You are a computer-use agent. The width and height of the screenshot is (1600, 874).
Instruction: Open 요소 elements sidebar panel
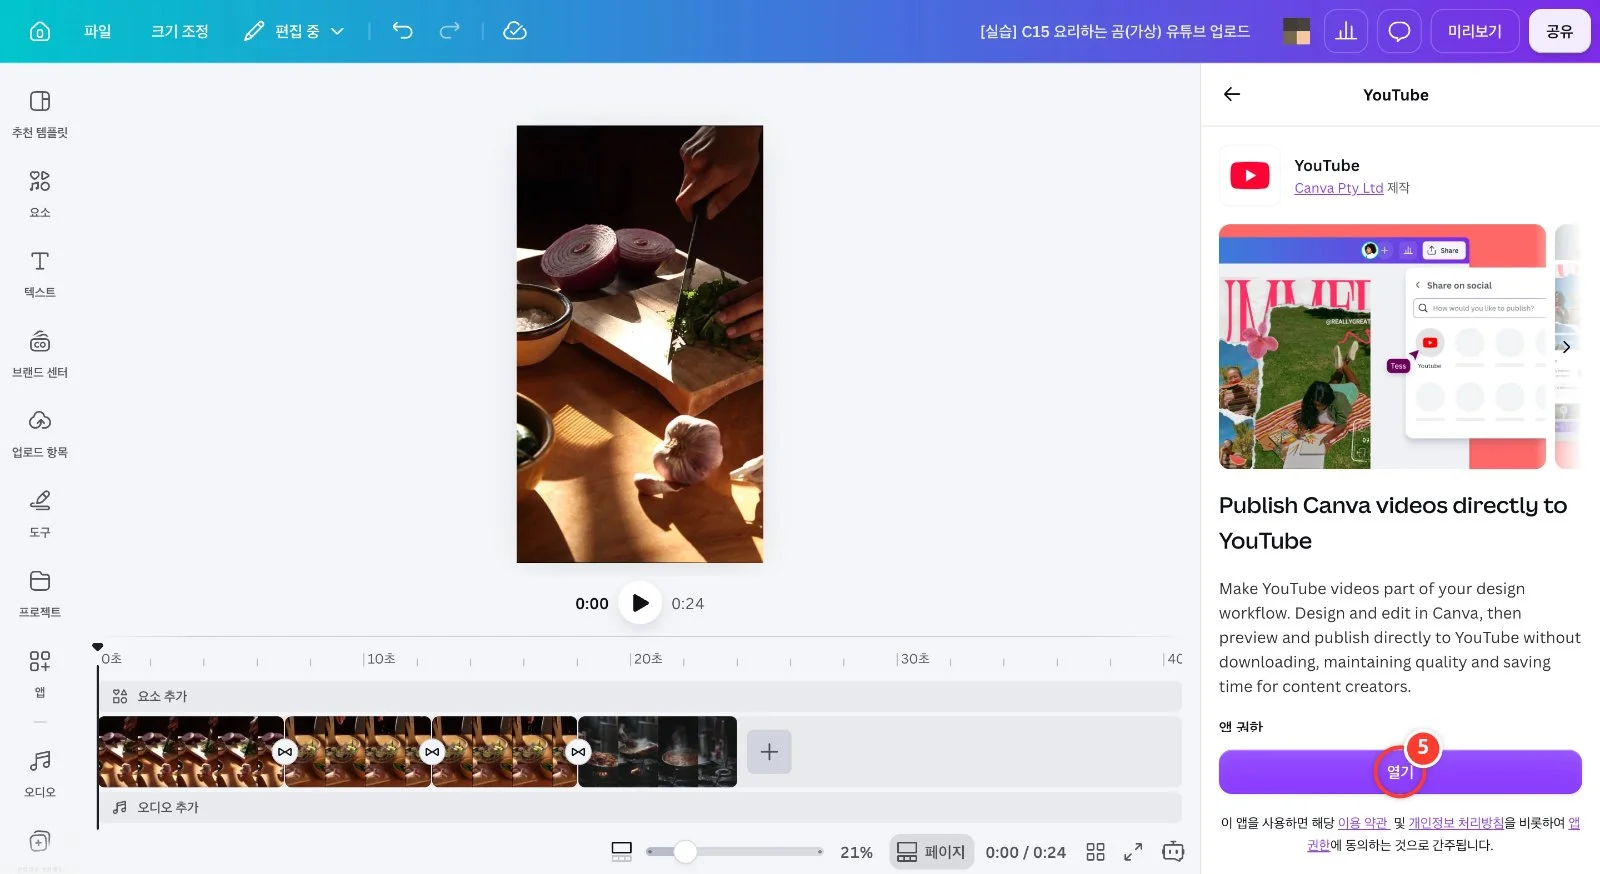click(x=40, y=194)
